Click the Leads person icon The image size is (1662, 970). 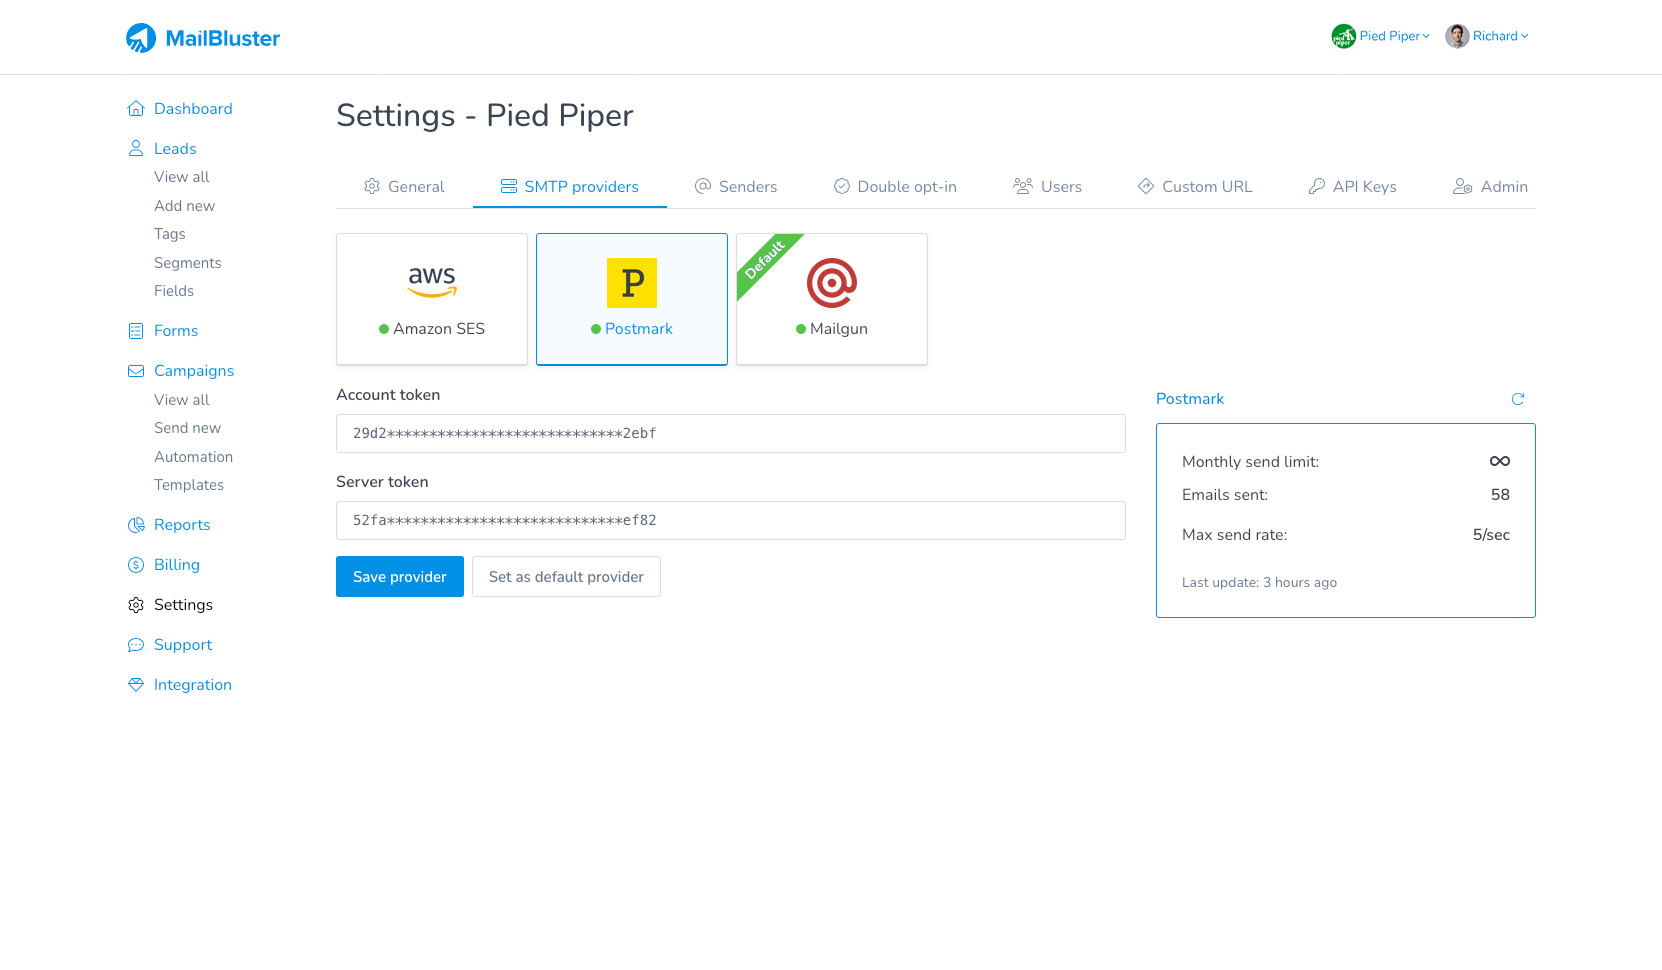point(136,148)
